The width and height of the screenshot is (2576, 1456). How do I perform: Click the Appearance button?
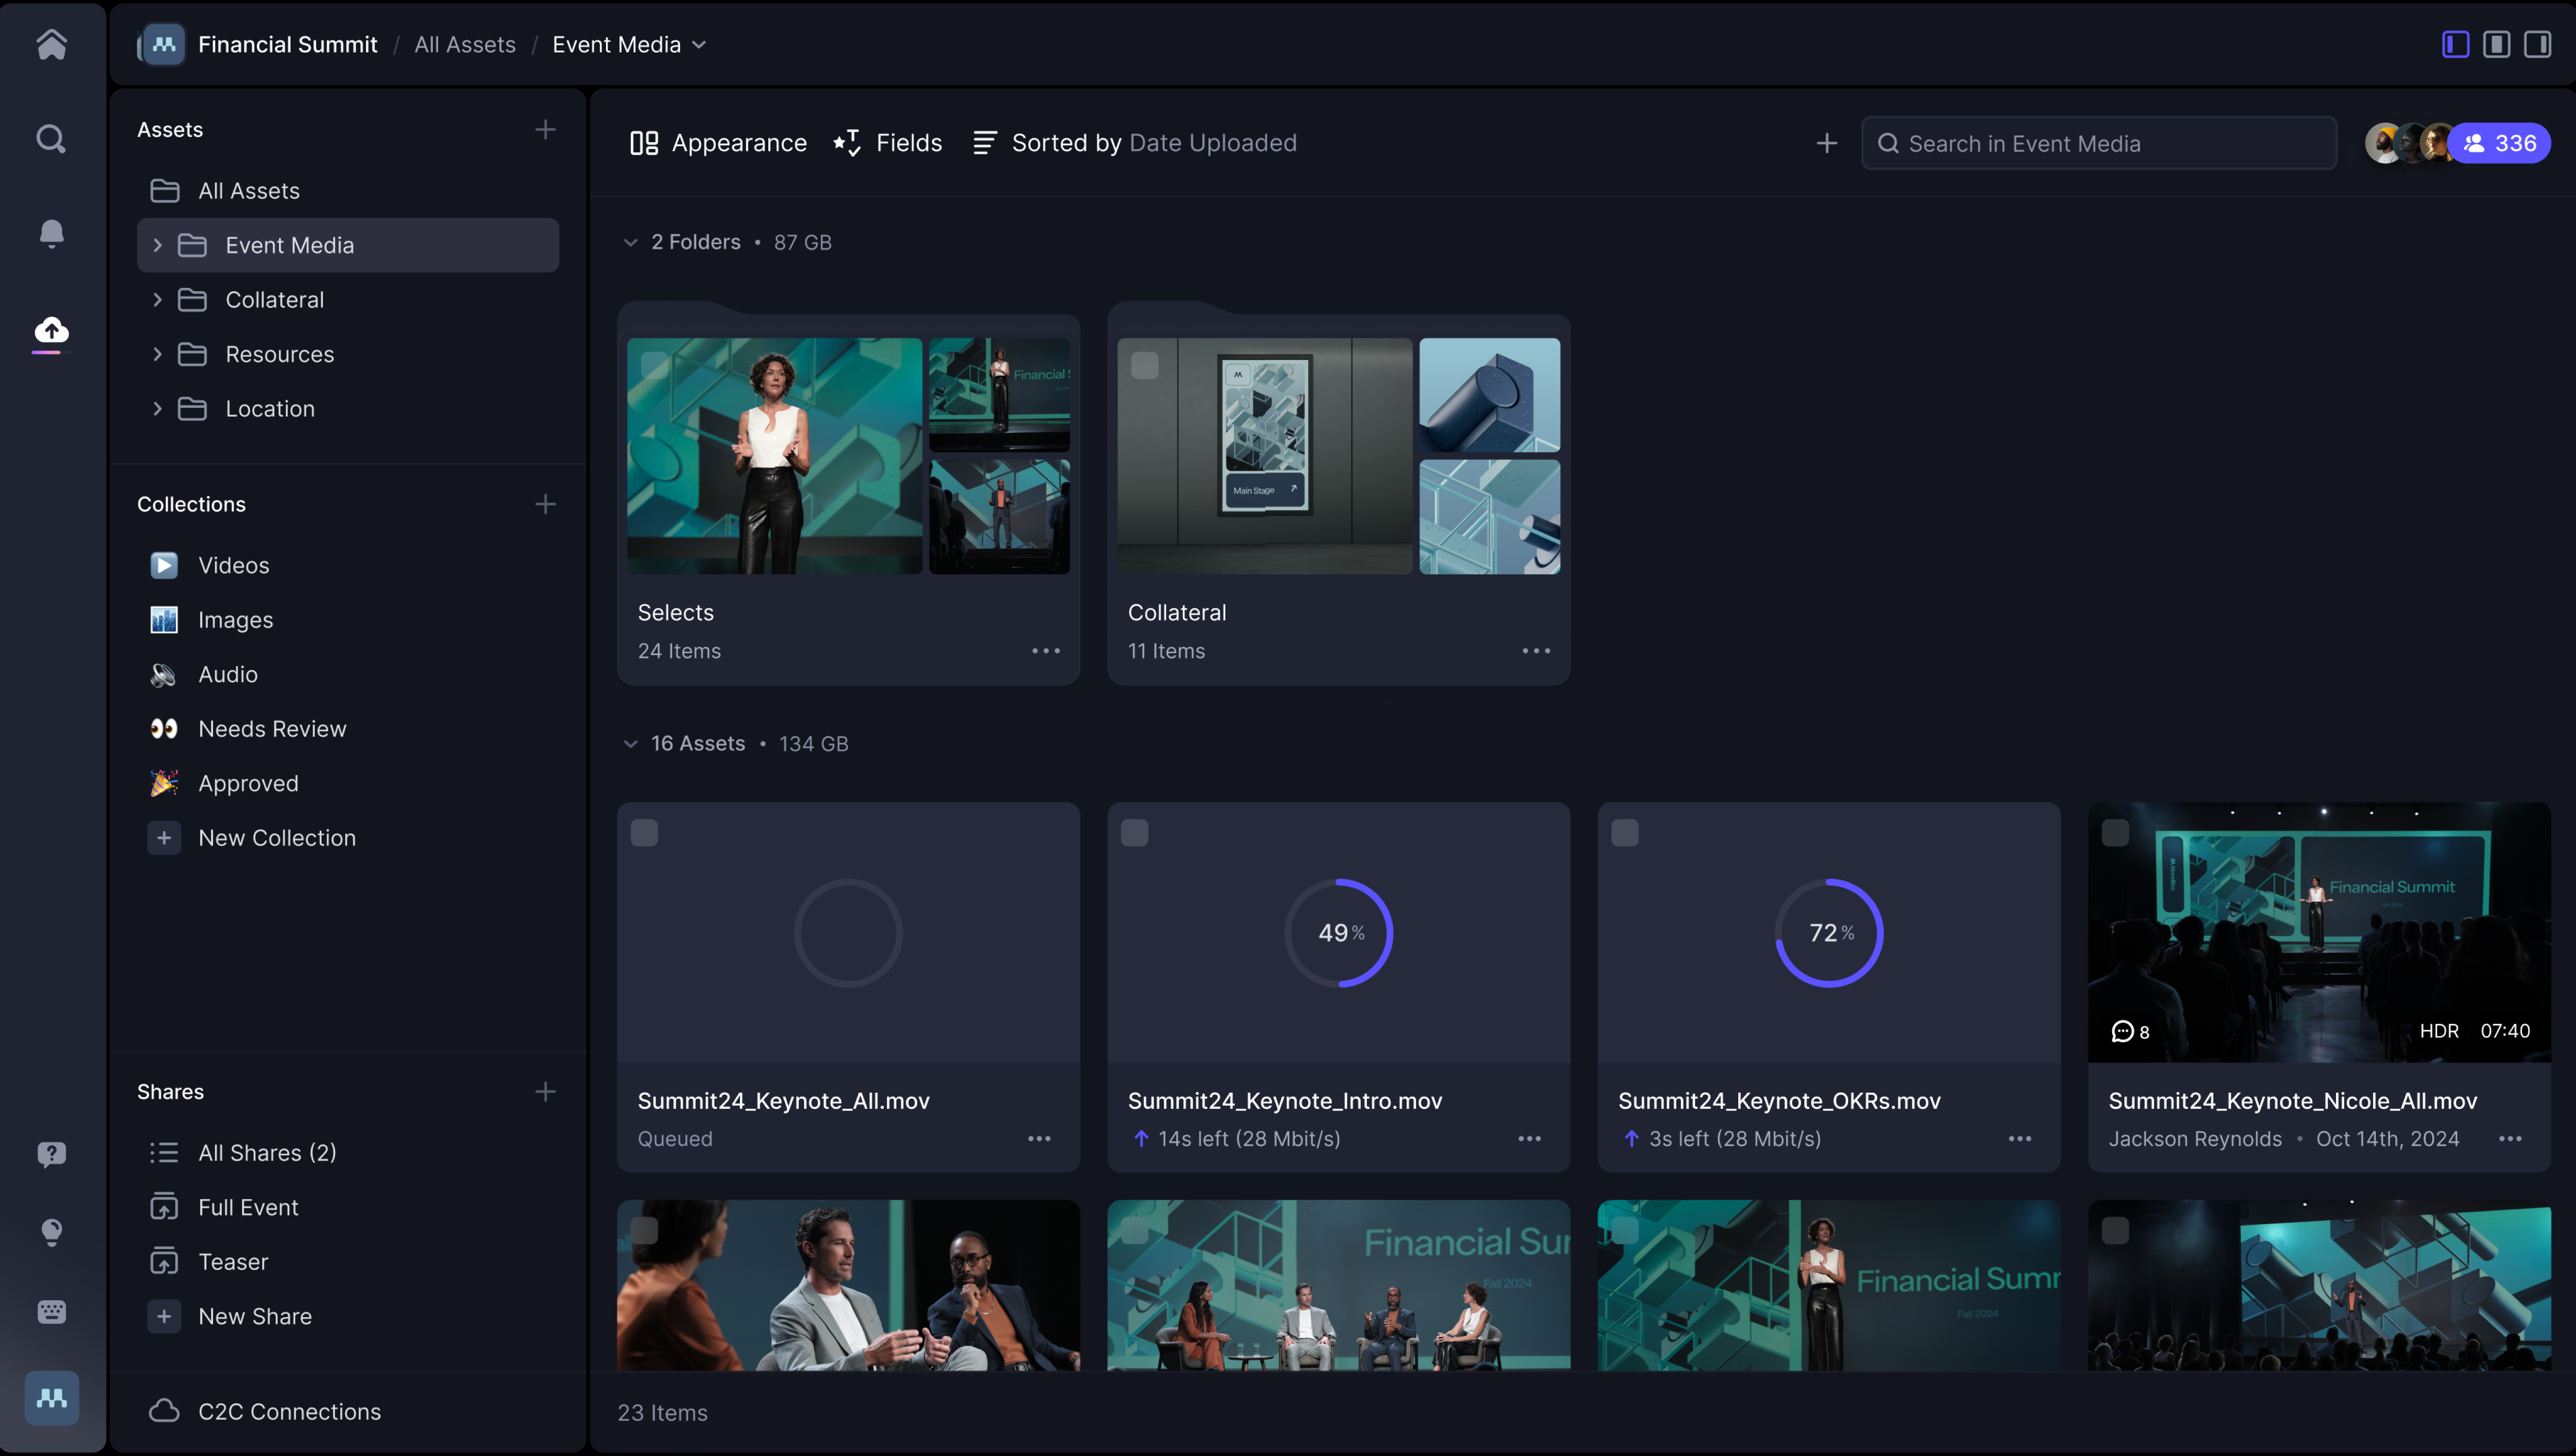pyautogui.click(x=718, y=143)
